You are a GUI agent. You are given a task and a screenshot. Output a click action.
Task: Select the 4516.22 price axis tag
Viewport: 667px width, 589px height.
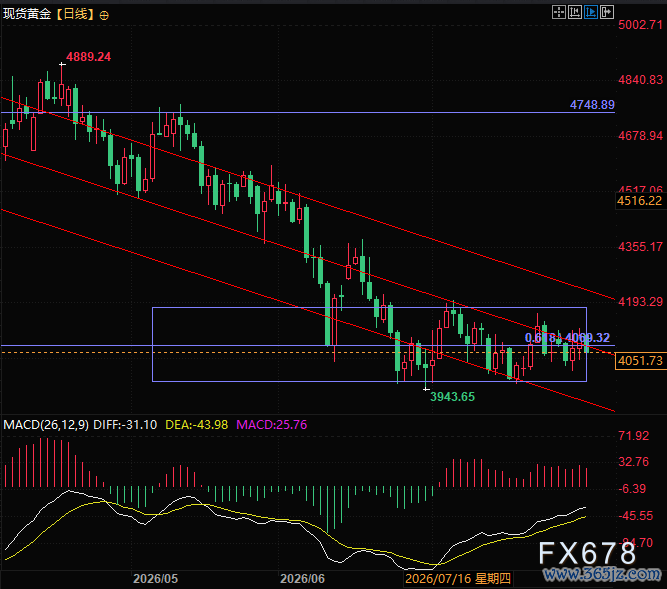click(x=639, y=201)
